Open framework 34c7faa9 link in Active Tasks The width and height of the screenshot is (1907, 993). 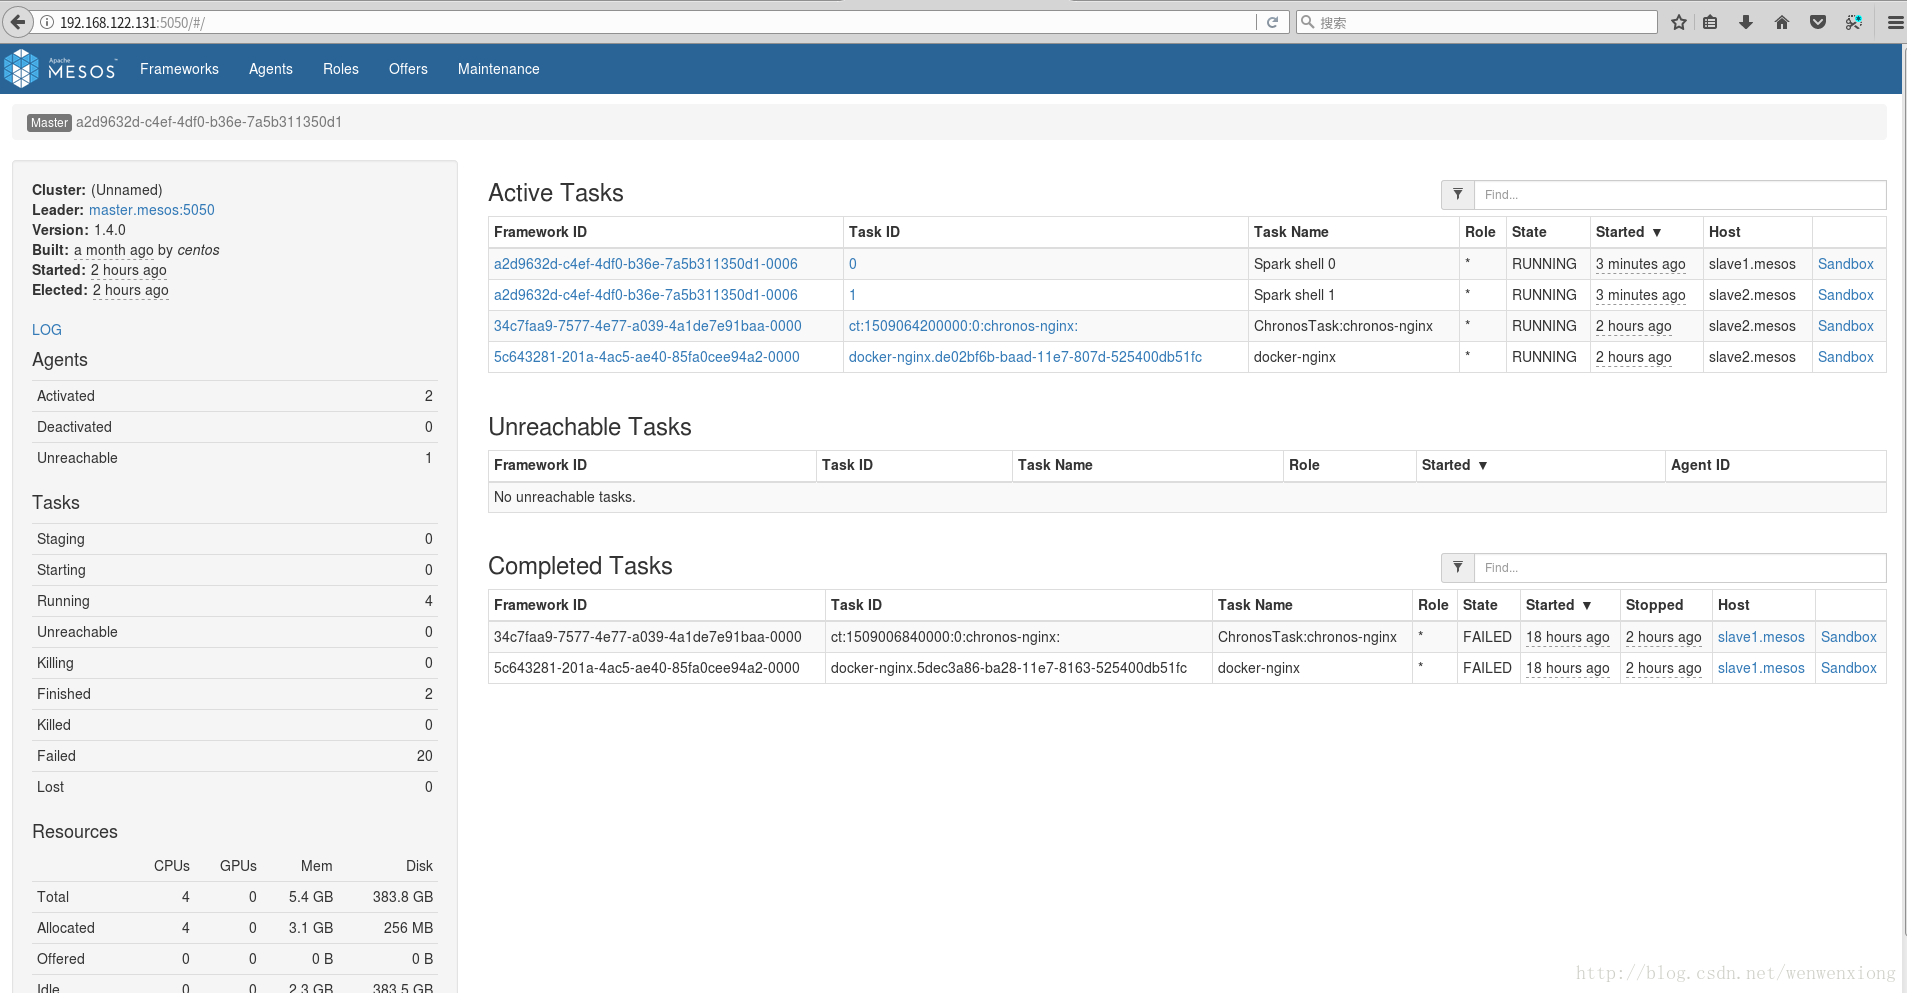[x=648, y=326]
